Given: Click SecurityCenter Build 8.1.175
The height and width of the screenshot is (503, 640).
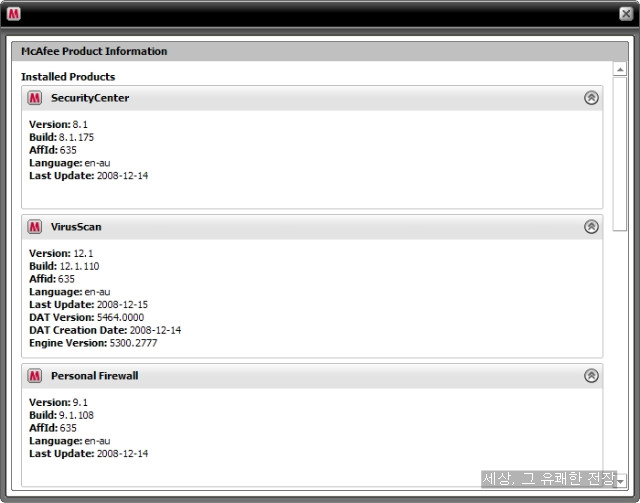Looking at the screenshot, I should click(x=62, y=137).
